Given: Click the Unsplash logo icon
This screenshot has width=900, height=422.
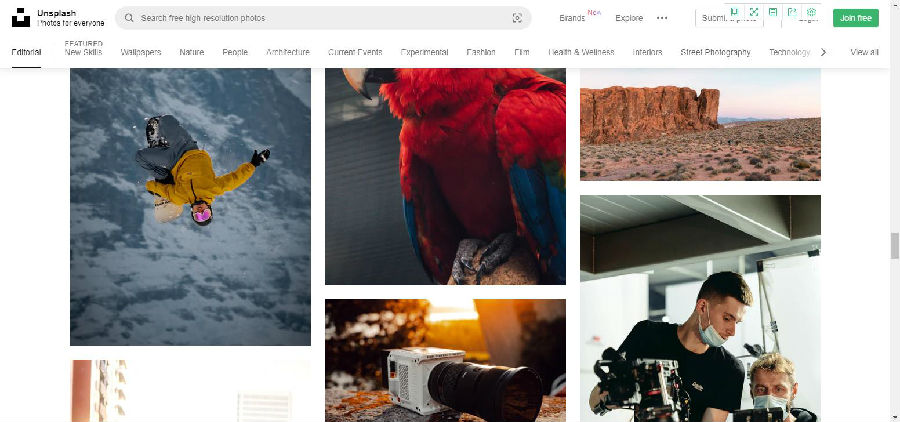Looking at the screenshot, I should pos(21,17).
